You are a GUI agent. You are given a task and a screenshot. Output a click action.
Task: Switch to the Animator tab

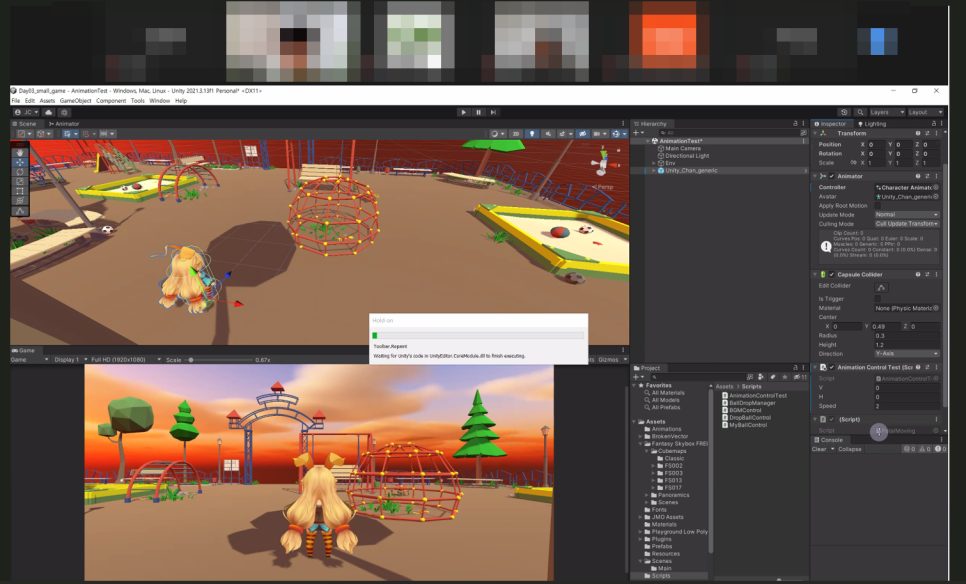(63, 124)
